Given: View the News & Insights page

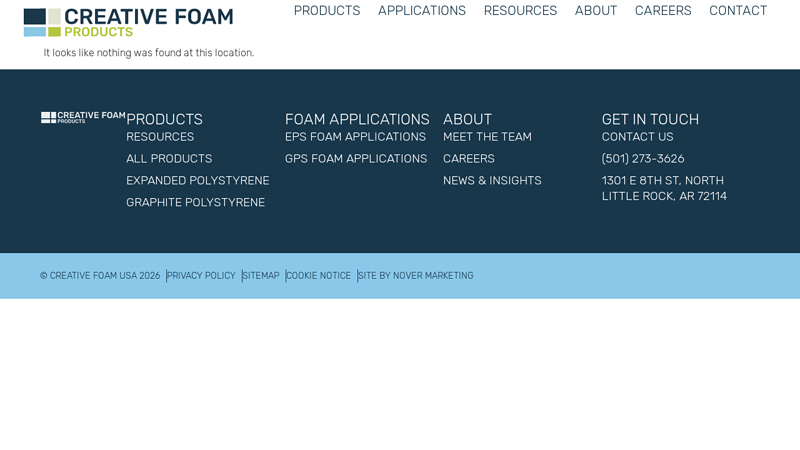Looking at the screenshot, I should 492,181.
